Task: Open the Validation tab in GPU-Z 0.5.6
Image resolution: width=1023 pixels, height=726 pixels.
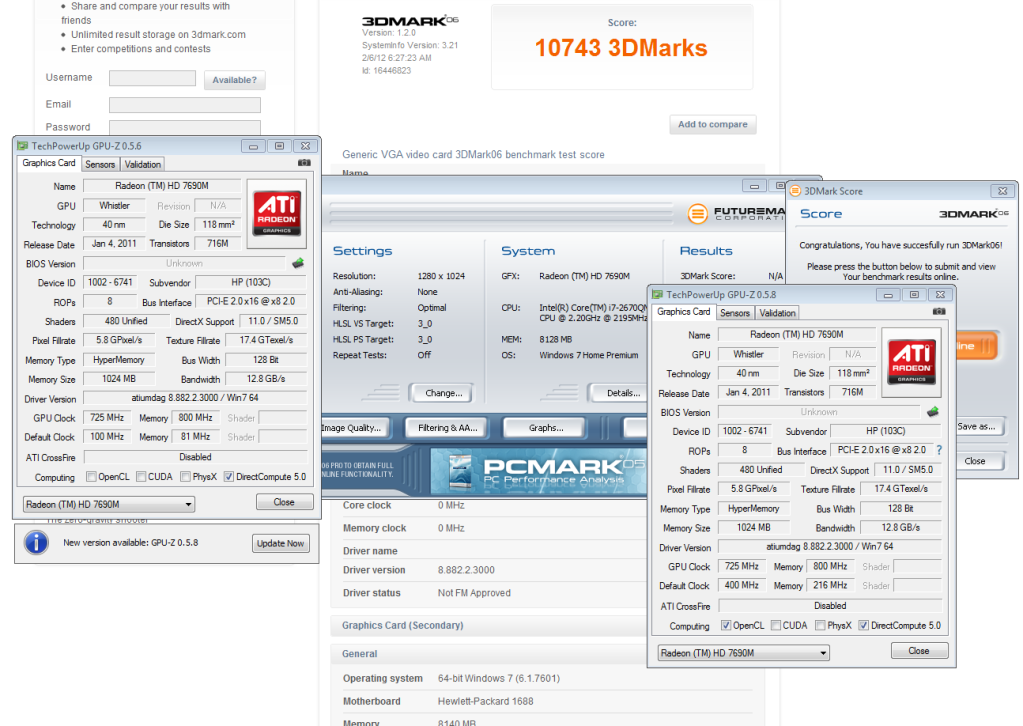Action: pyautogui.click(x=142, y=164)
